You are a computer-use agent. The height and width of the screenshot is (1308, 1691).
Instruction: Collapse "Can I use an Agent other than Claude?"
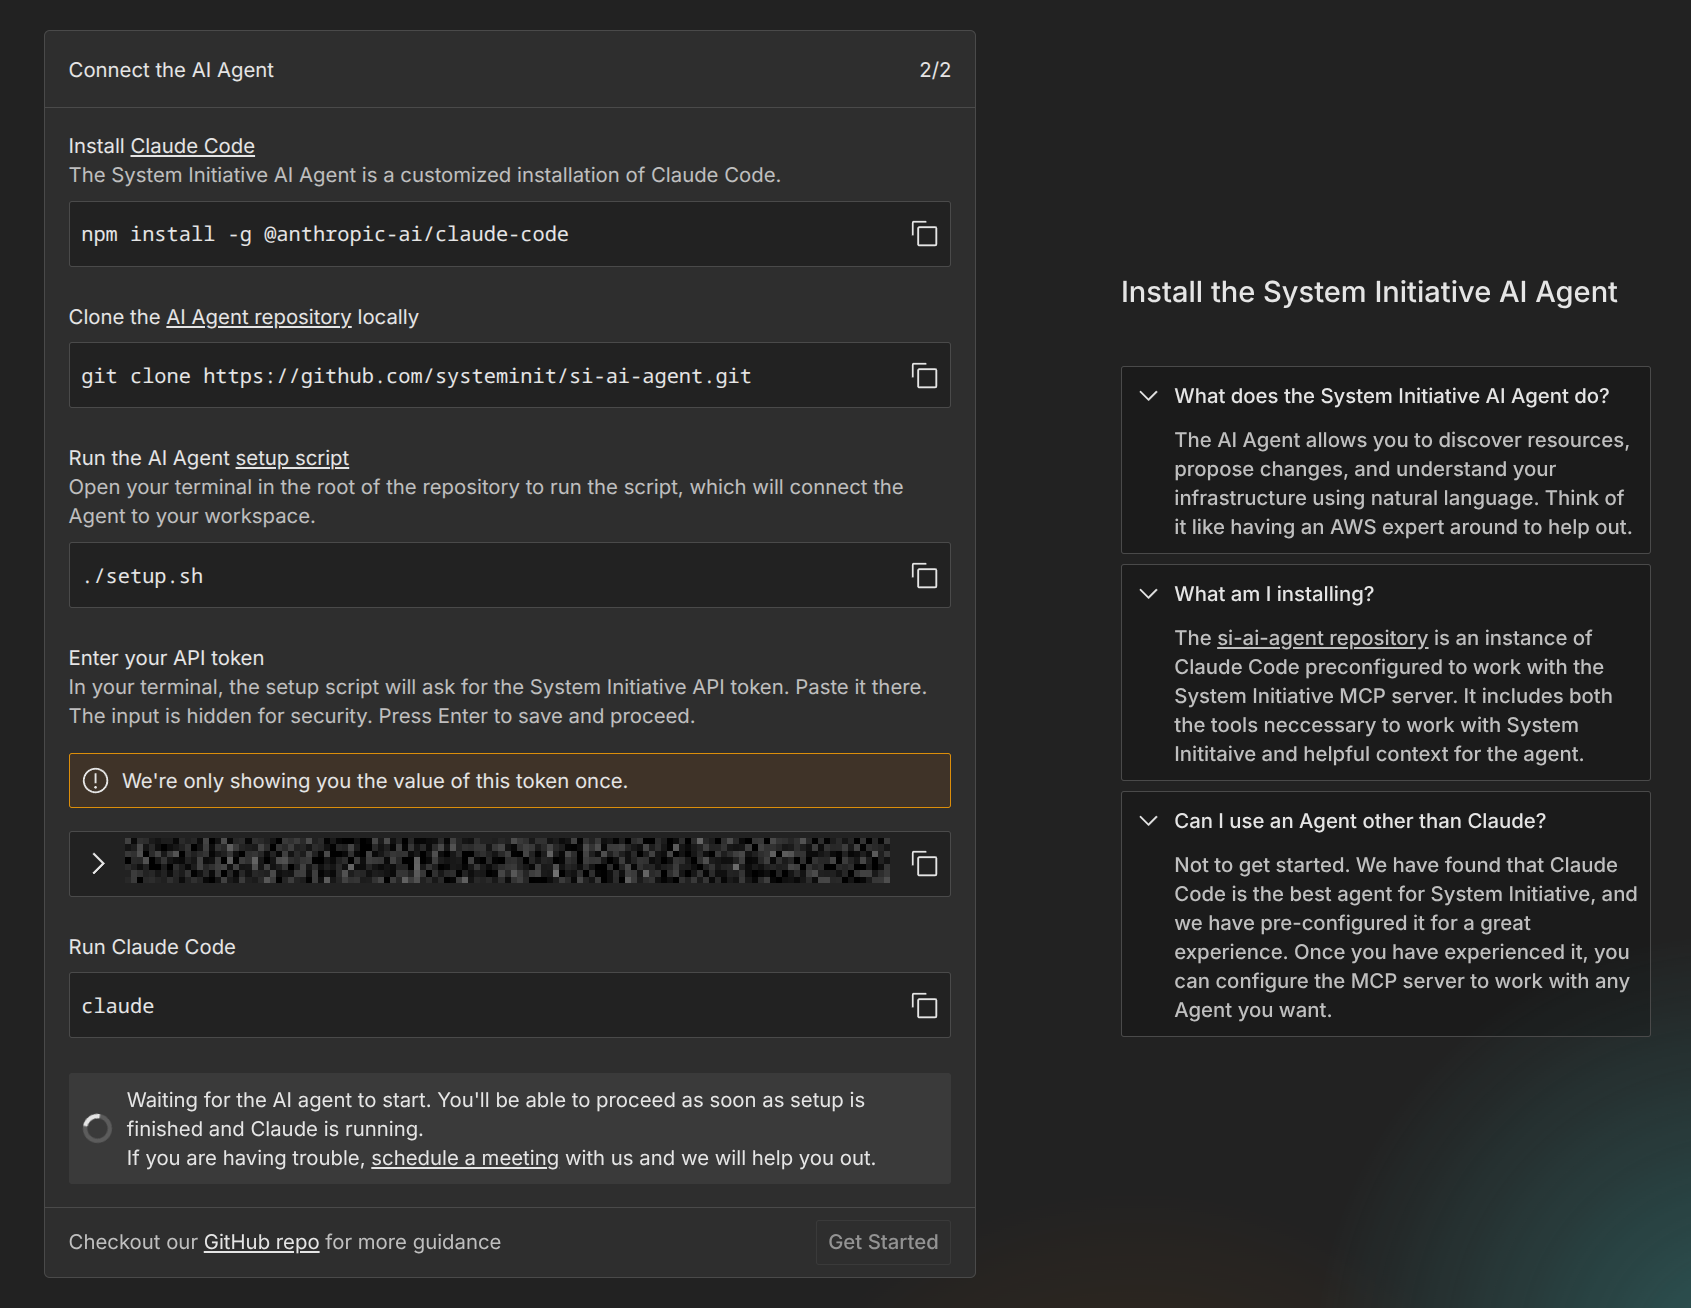click(x=1149, y=821)
